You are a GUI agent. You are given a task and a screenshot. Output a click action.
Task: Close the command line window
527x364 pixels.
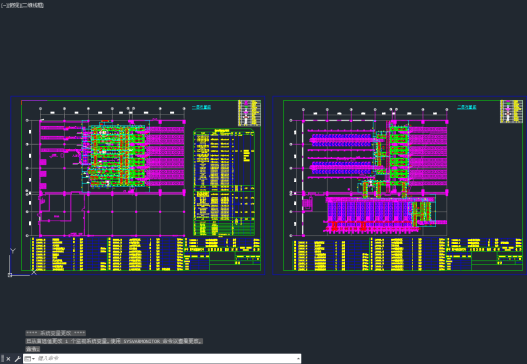(x=8, y=359)
